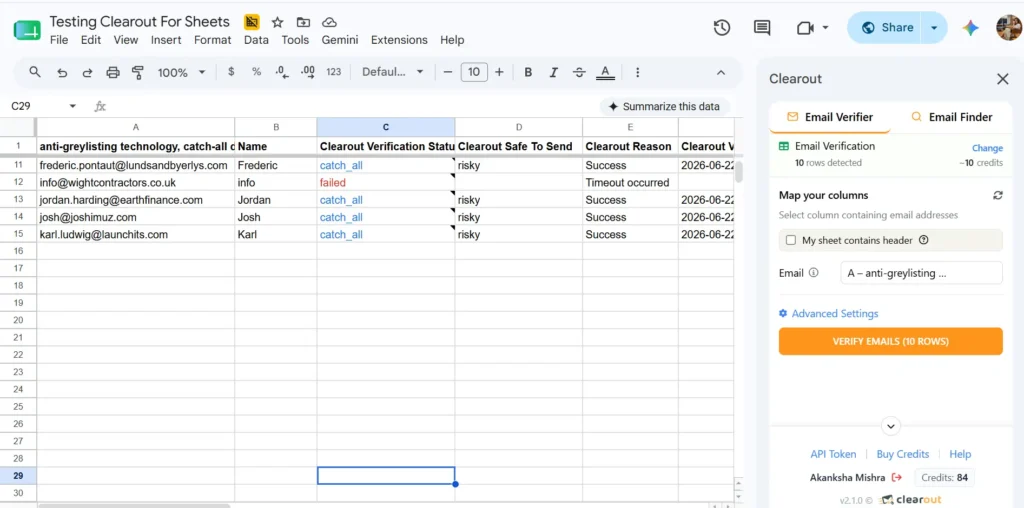
Task: Click the Share button
Action: coord(886,27)
